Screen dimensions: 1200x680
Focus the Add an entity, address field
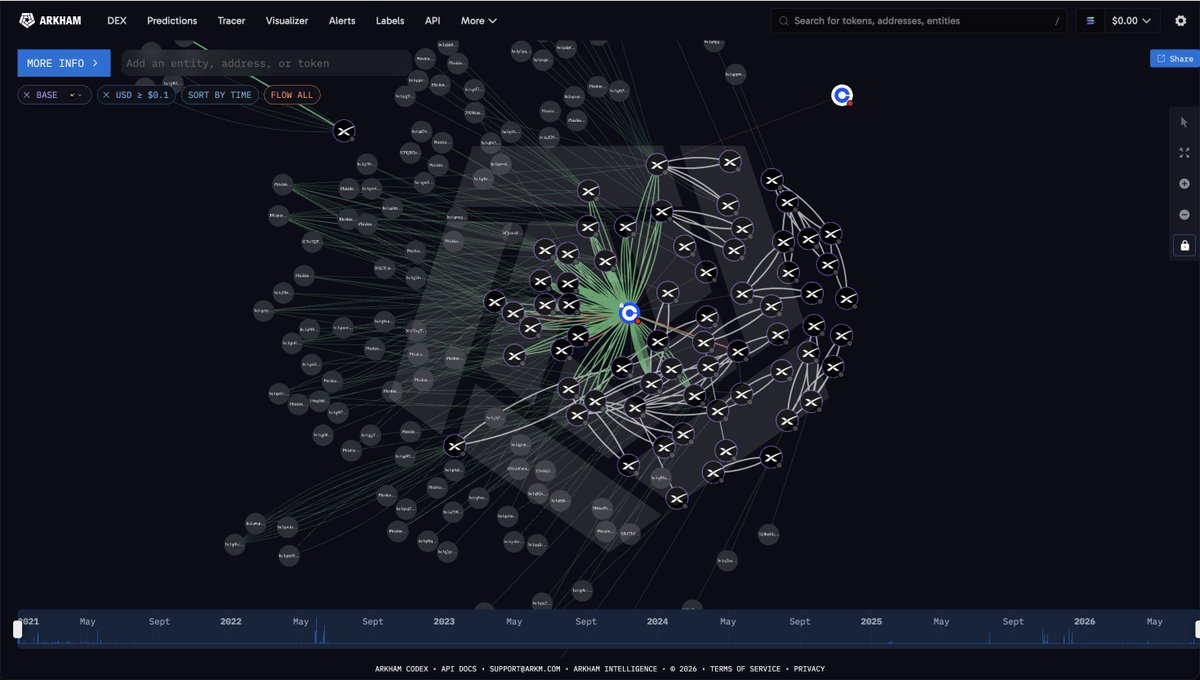pos(266,63)
